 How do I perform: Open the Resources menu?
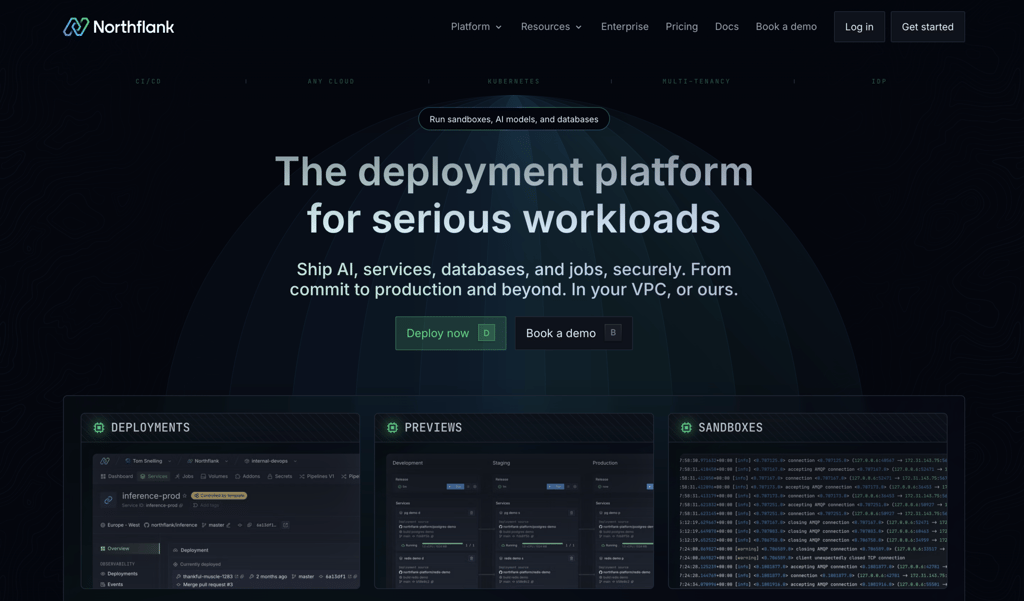(551, 27)
